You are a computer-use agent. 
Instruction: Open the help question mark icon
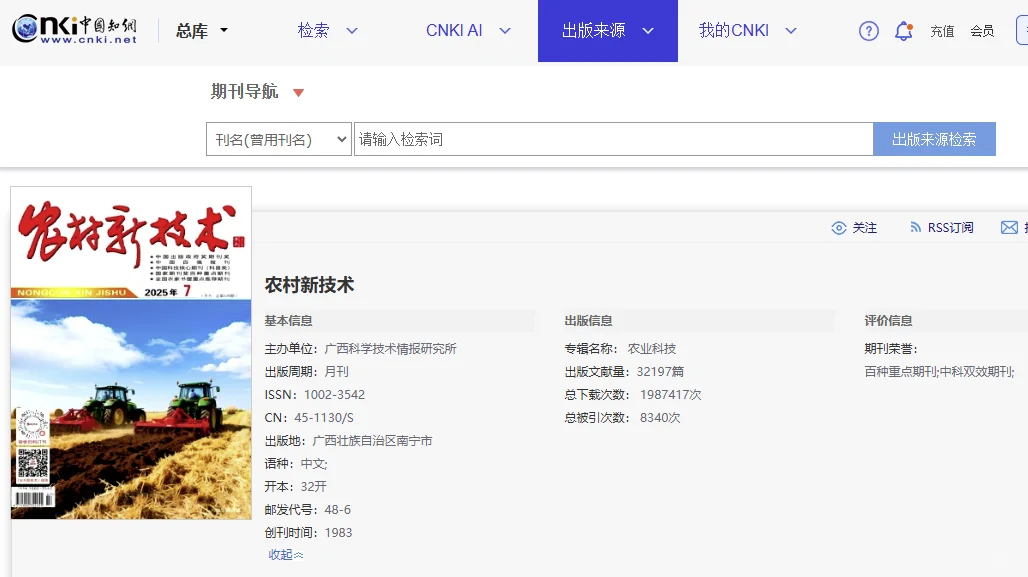click(868, 31)
